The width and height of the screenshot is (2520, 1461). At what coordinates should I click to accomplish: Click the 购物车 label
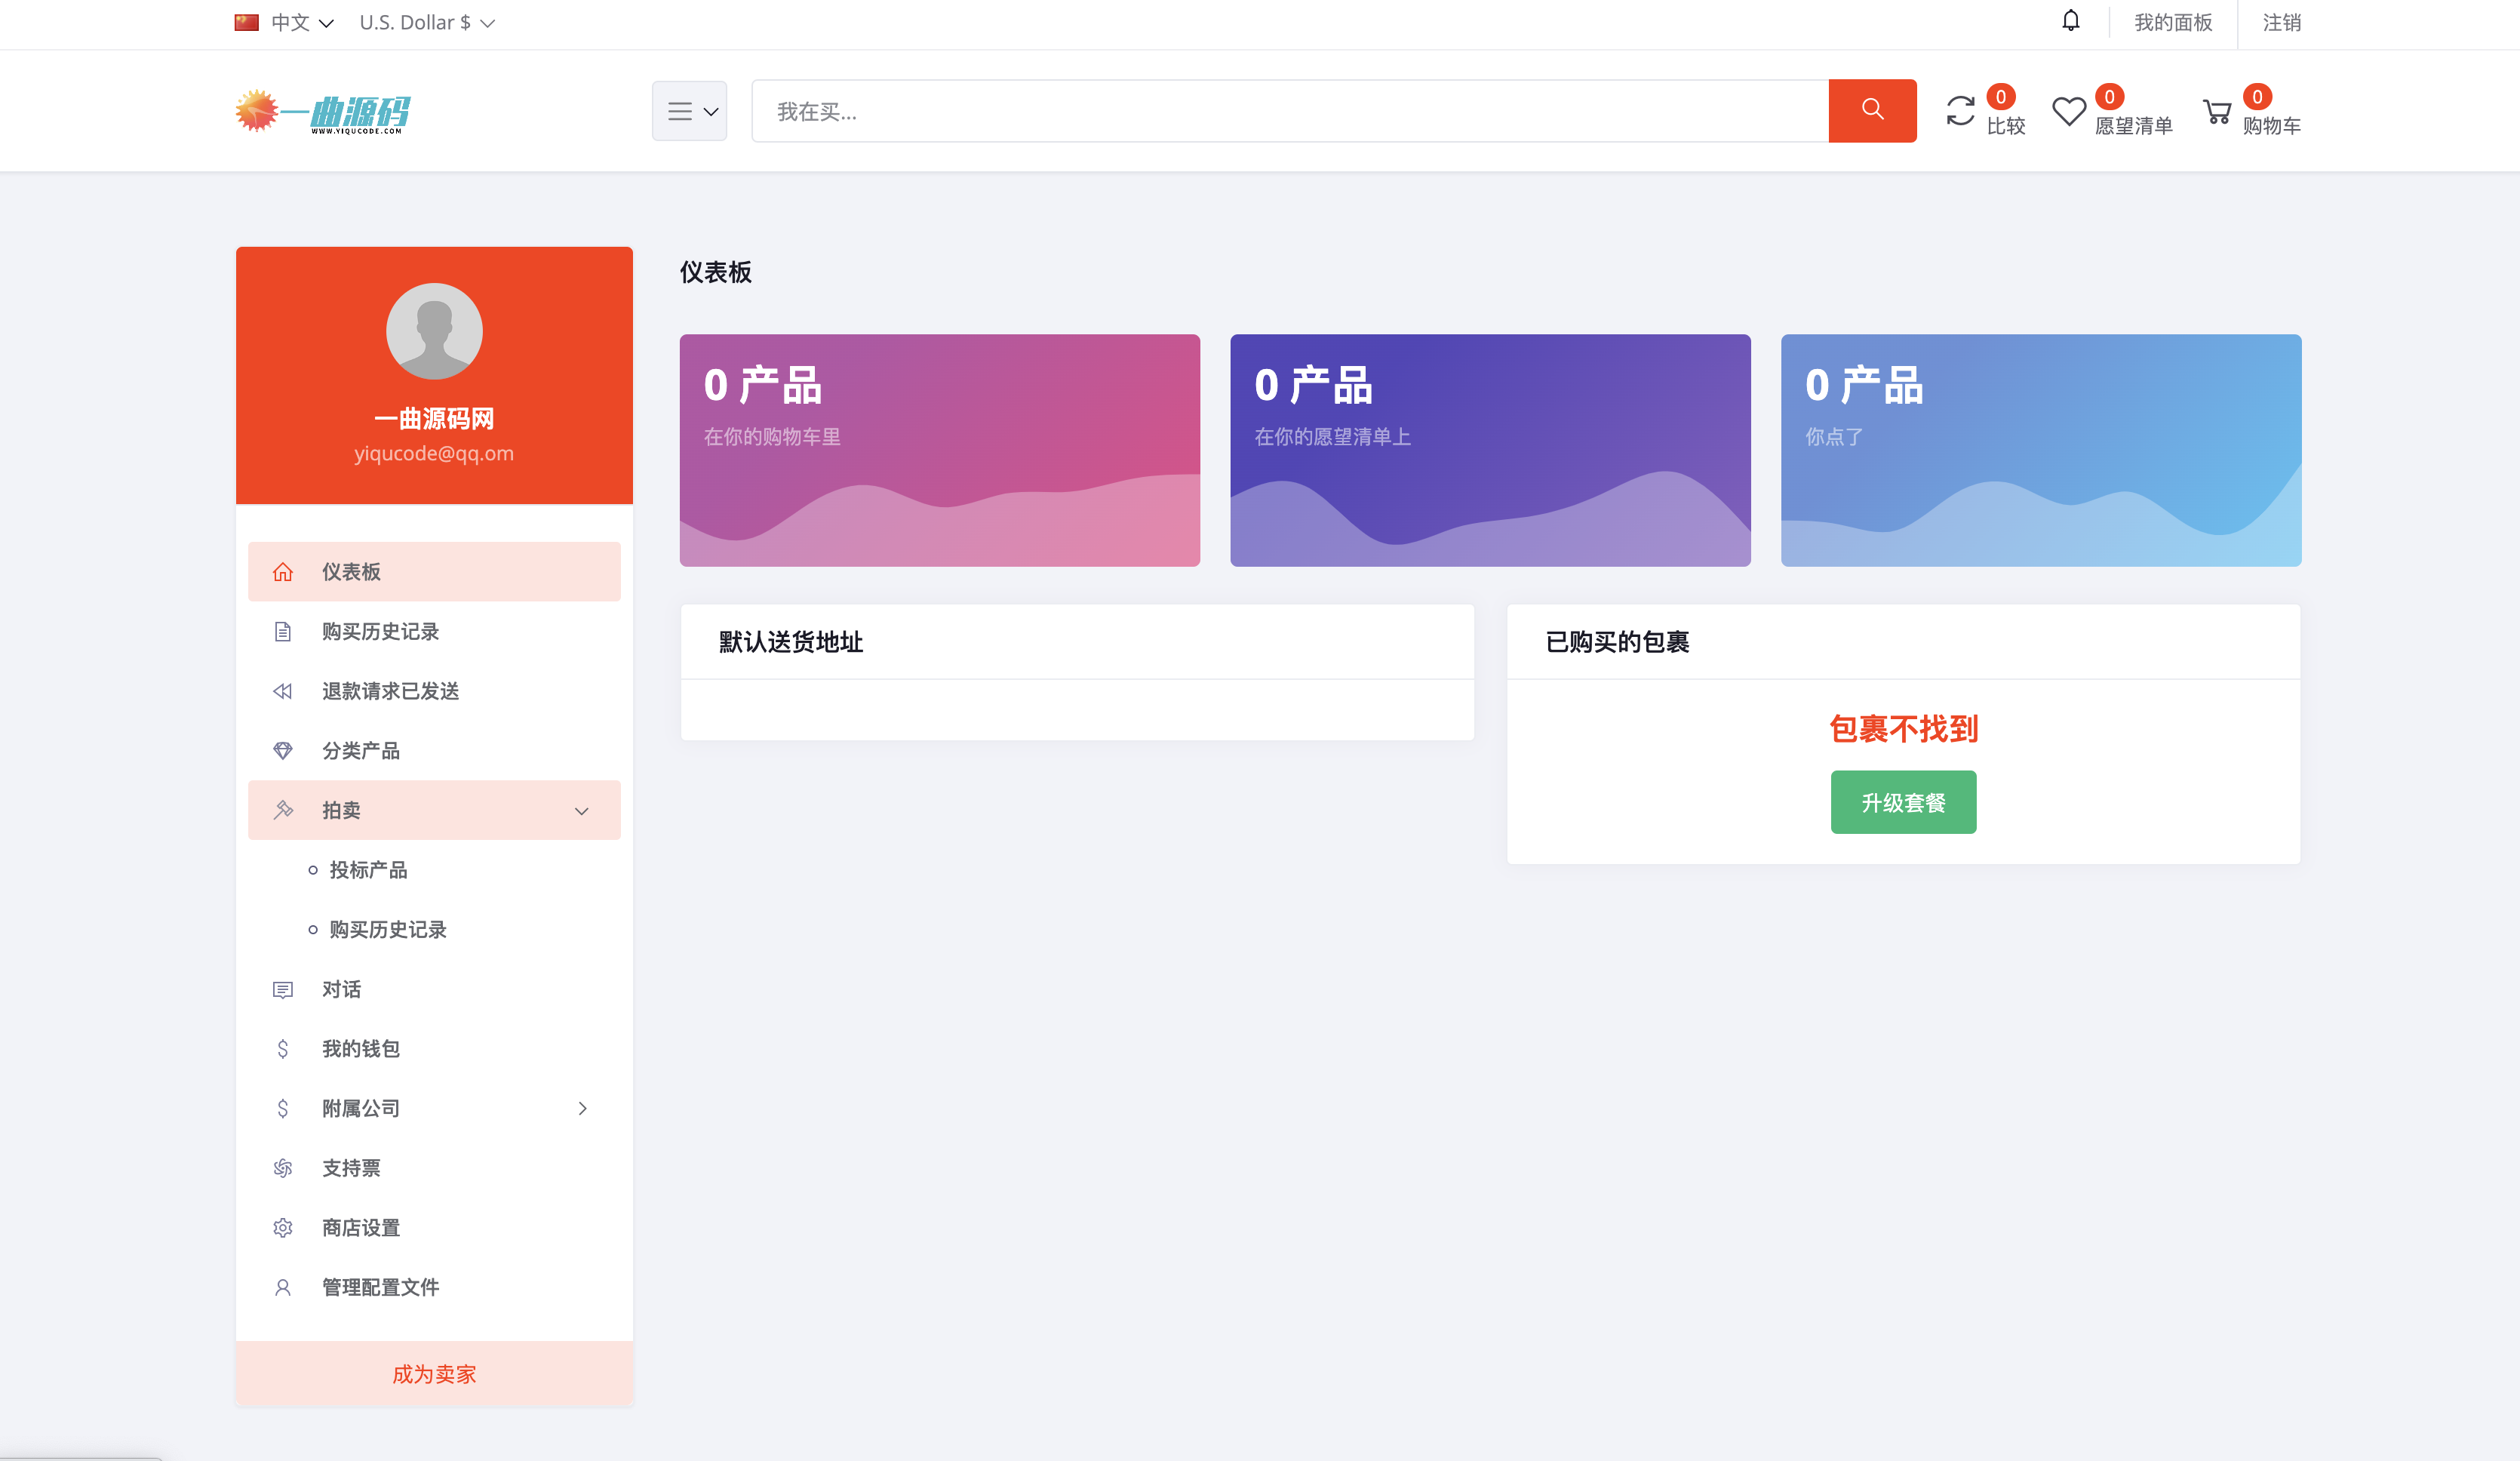(2271, 126)
